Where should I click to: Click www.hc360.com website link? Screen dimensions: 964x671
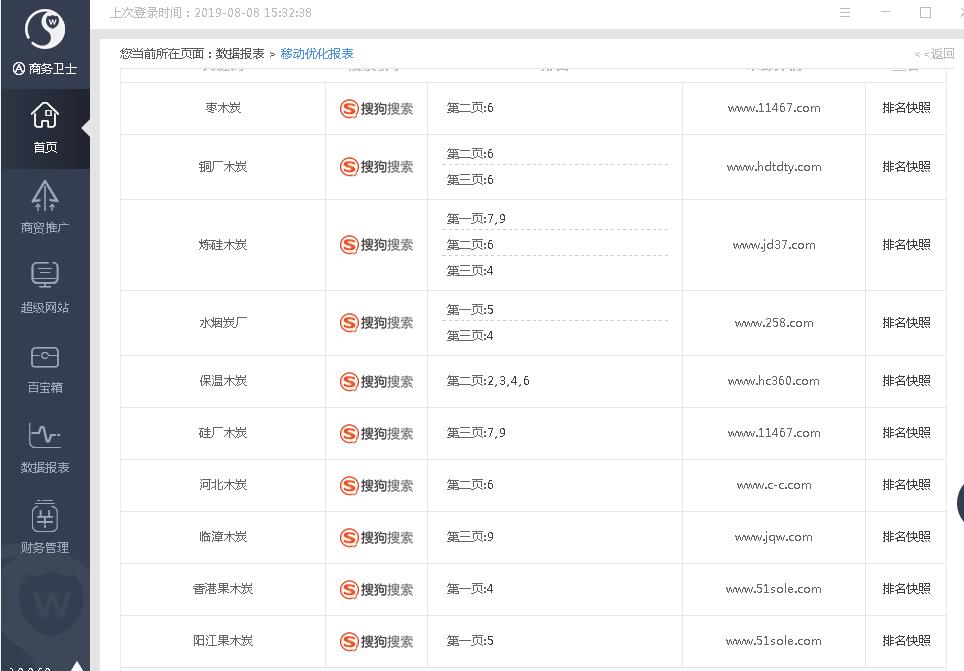[774, 381]
